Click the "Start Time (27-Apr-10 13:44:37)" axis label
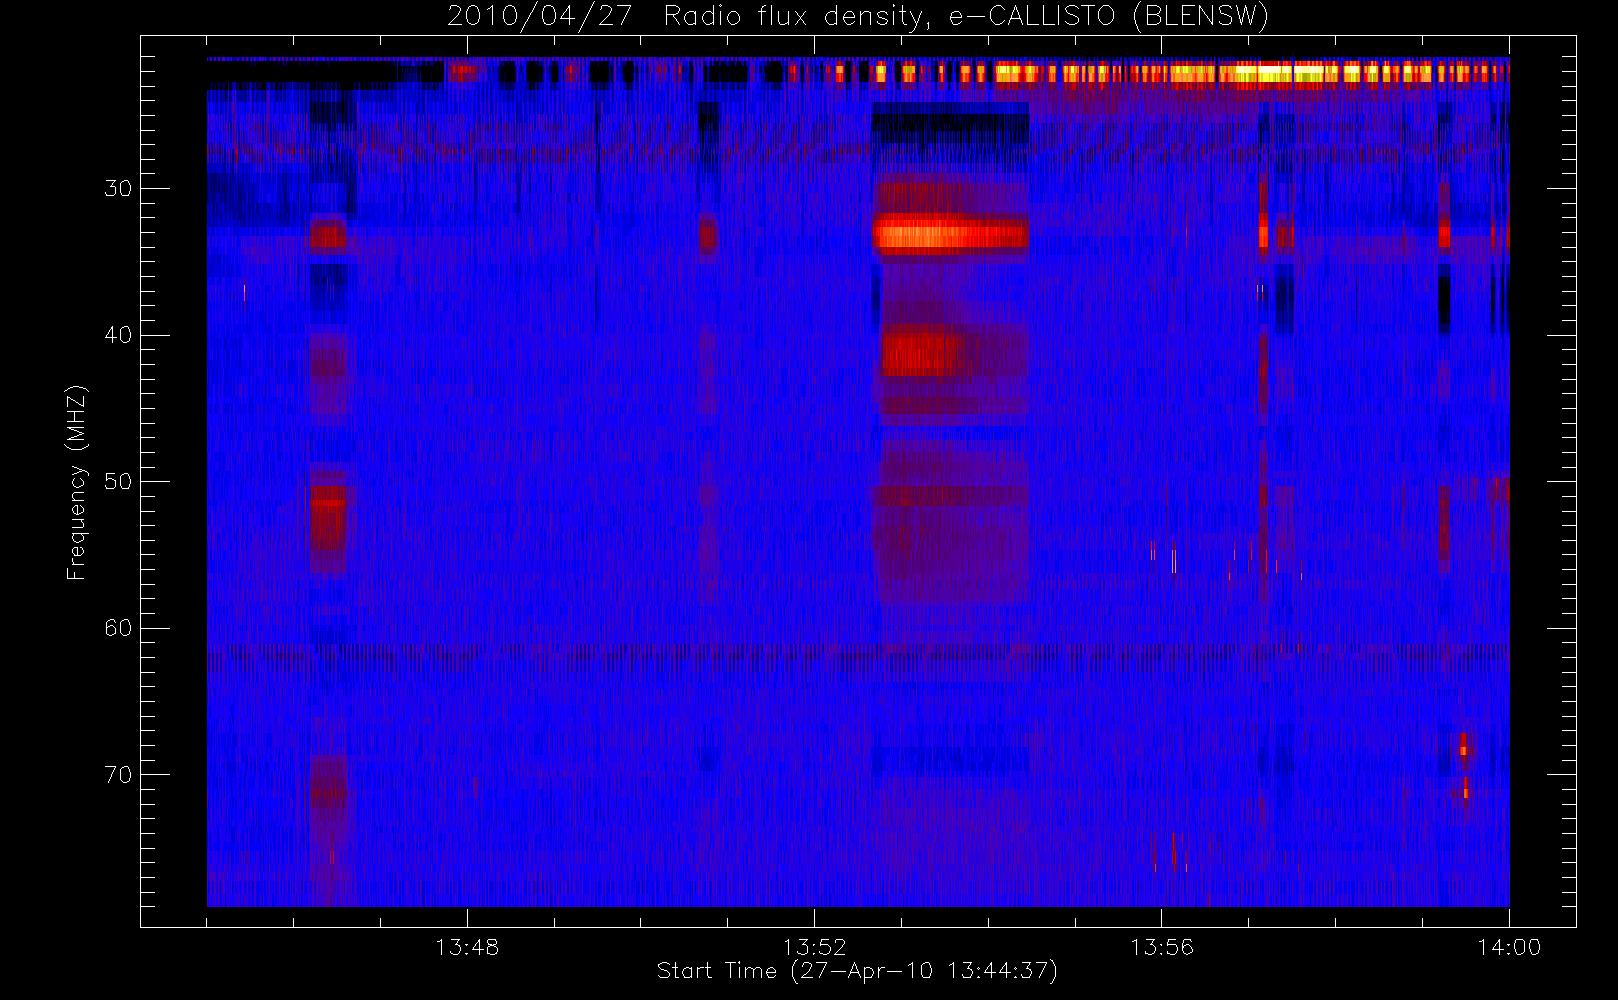This screenshot has height=1000, width=1618. pyautogui.click(x=857, y=971)
